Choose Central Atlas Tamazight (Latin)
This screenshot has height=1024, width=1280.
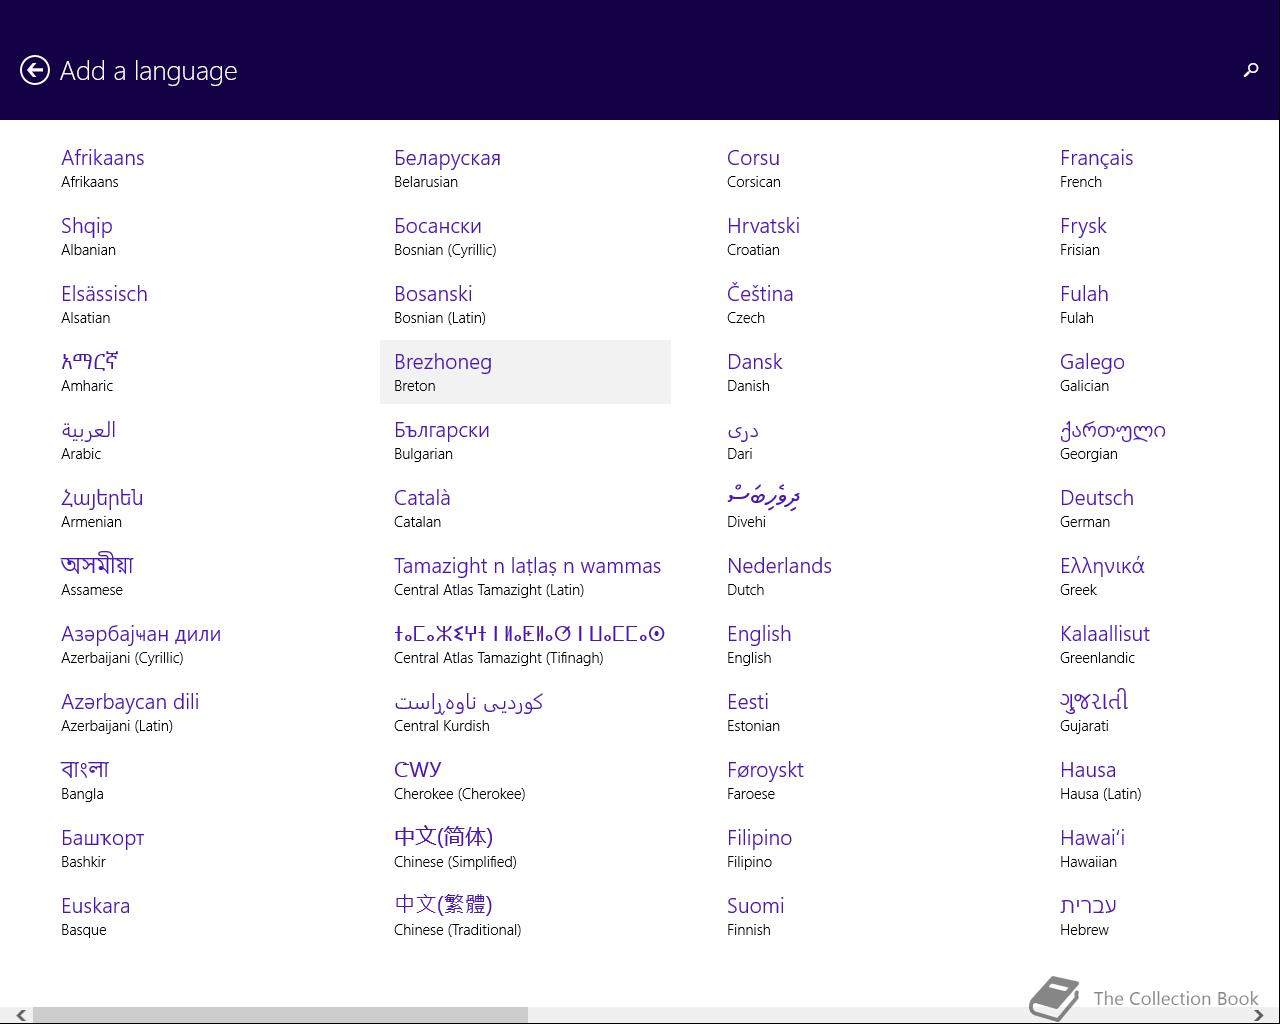(525, 576)
